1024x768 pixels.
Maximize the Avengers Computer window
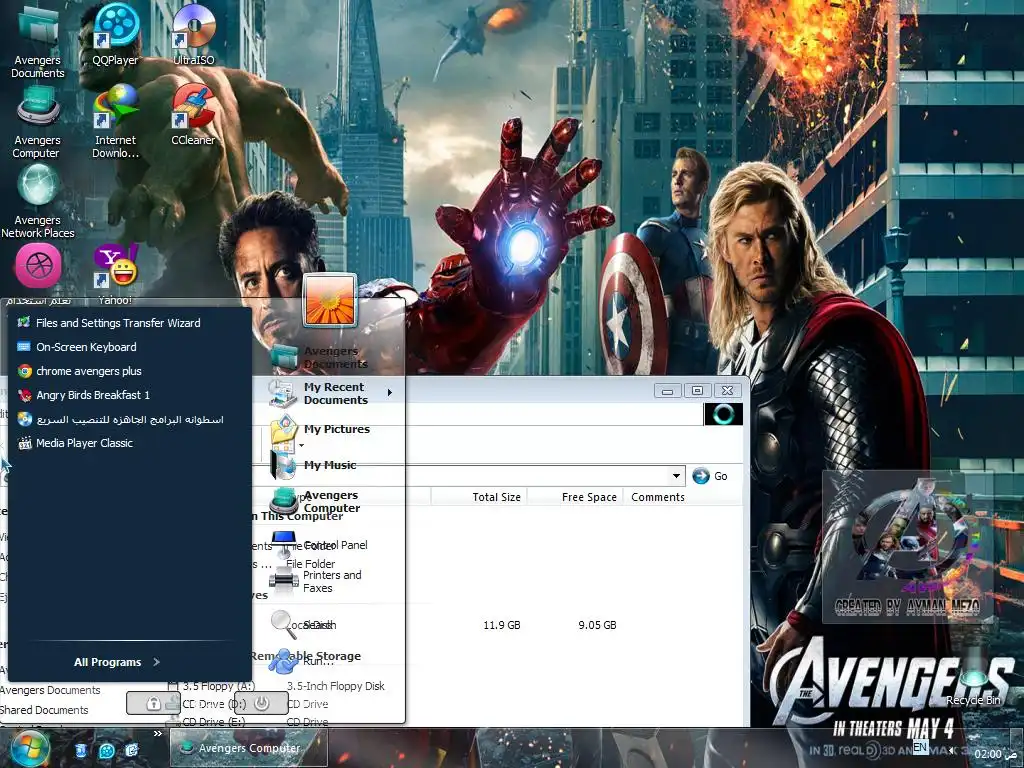(x=697, y=391)
